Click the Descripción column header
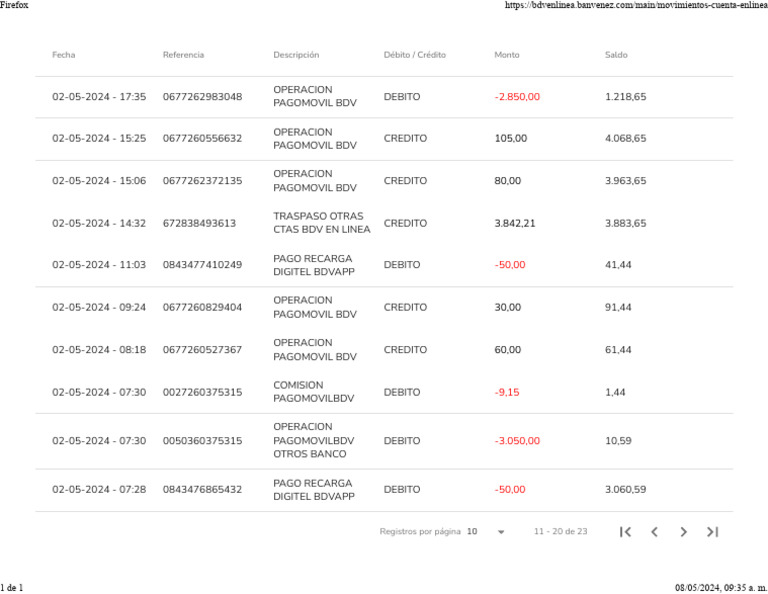Viewport: 768px width, 594px height. 296,55
